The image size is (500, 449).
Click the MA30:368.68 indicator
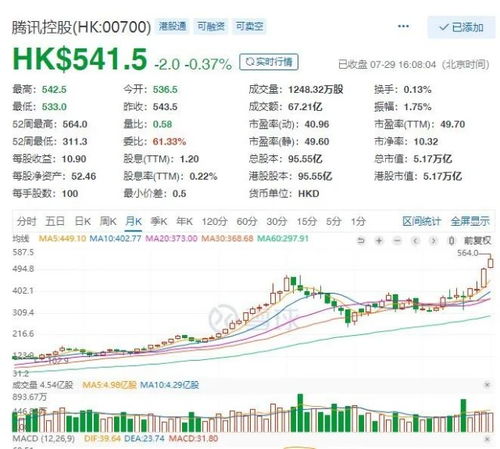coord(227,239)
